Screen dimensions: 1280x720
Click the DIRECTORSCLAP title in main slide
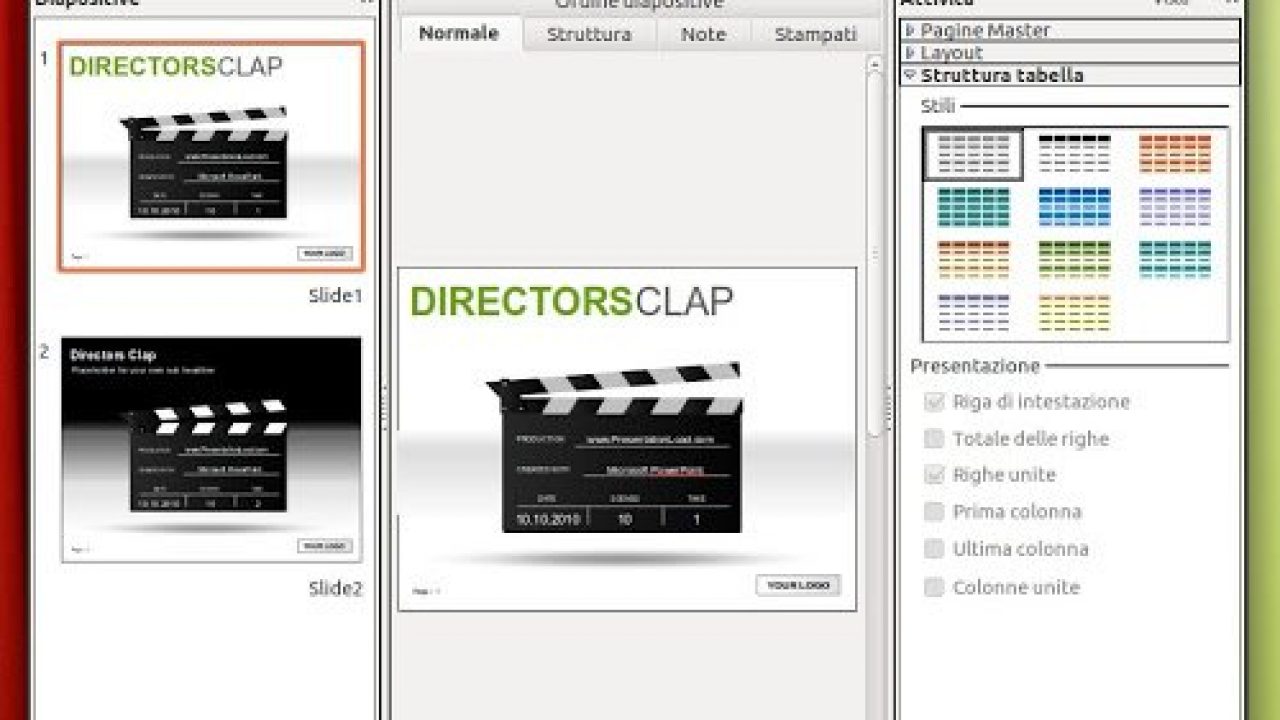coord(571,301)
